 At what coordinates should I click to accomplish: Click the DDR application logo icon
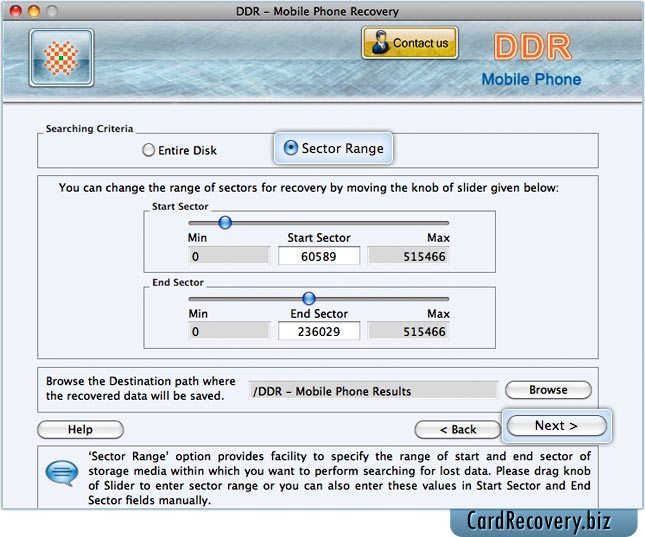(61, 58)
